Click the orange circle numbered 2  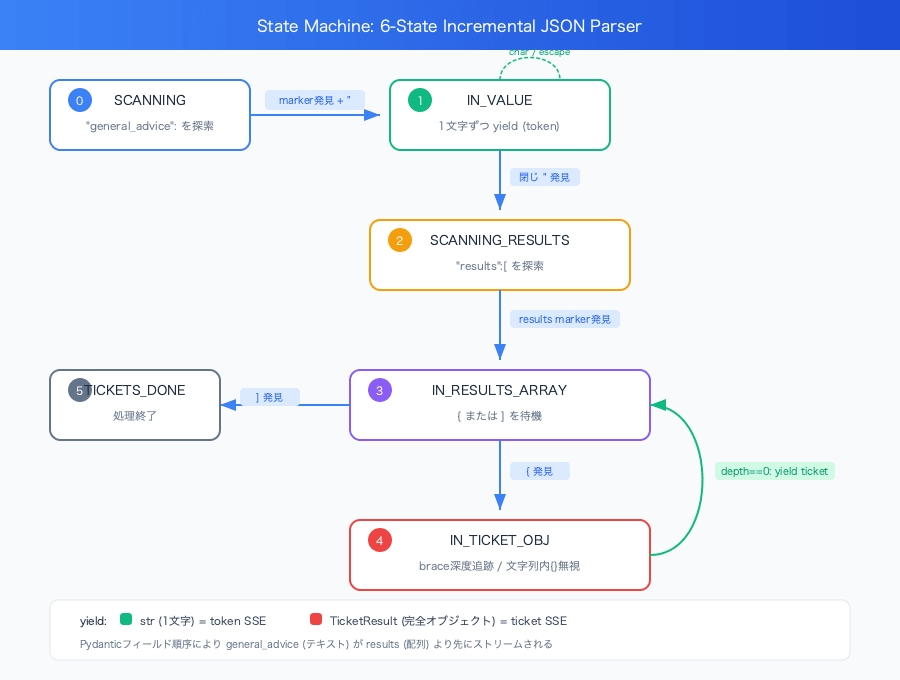(x=399, y=240)
